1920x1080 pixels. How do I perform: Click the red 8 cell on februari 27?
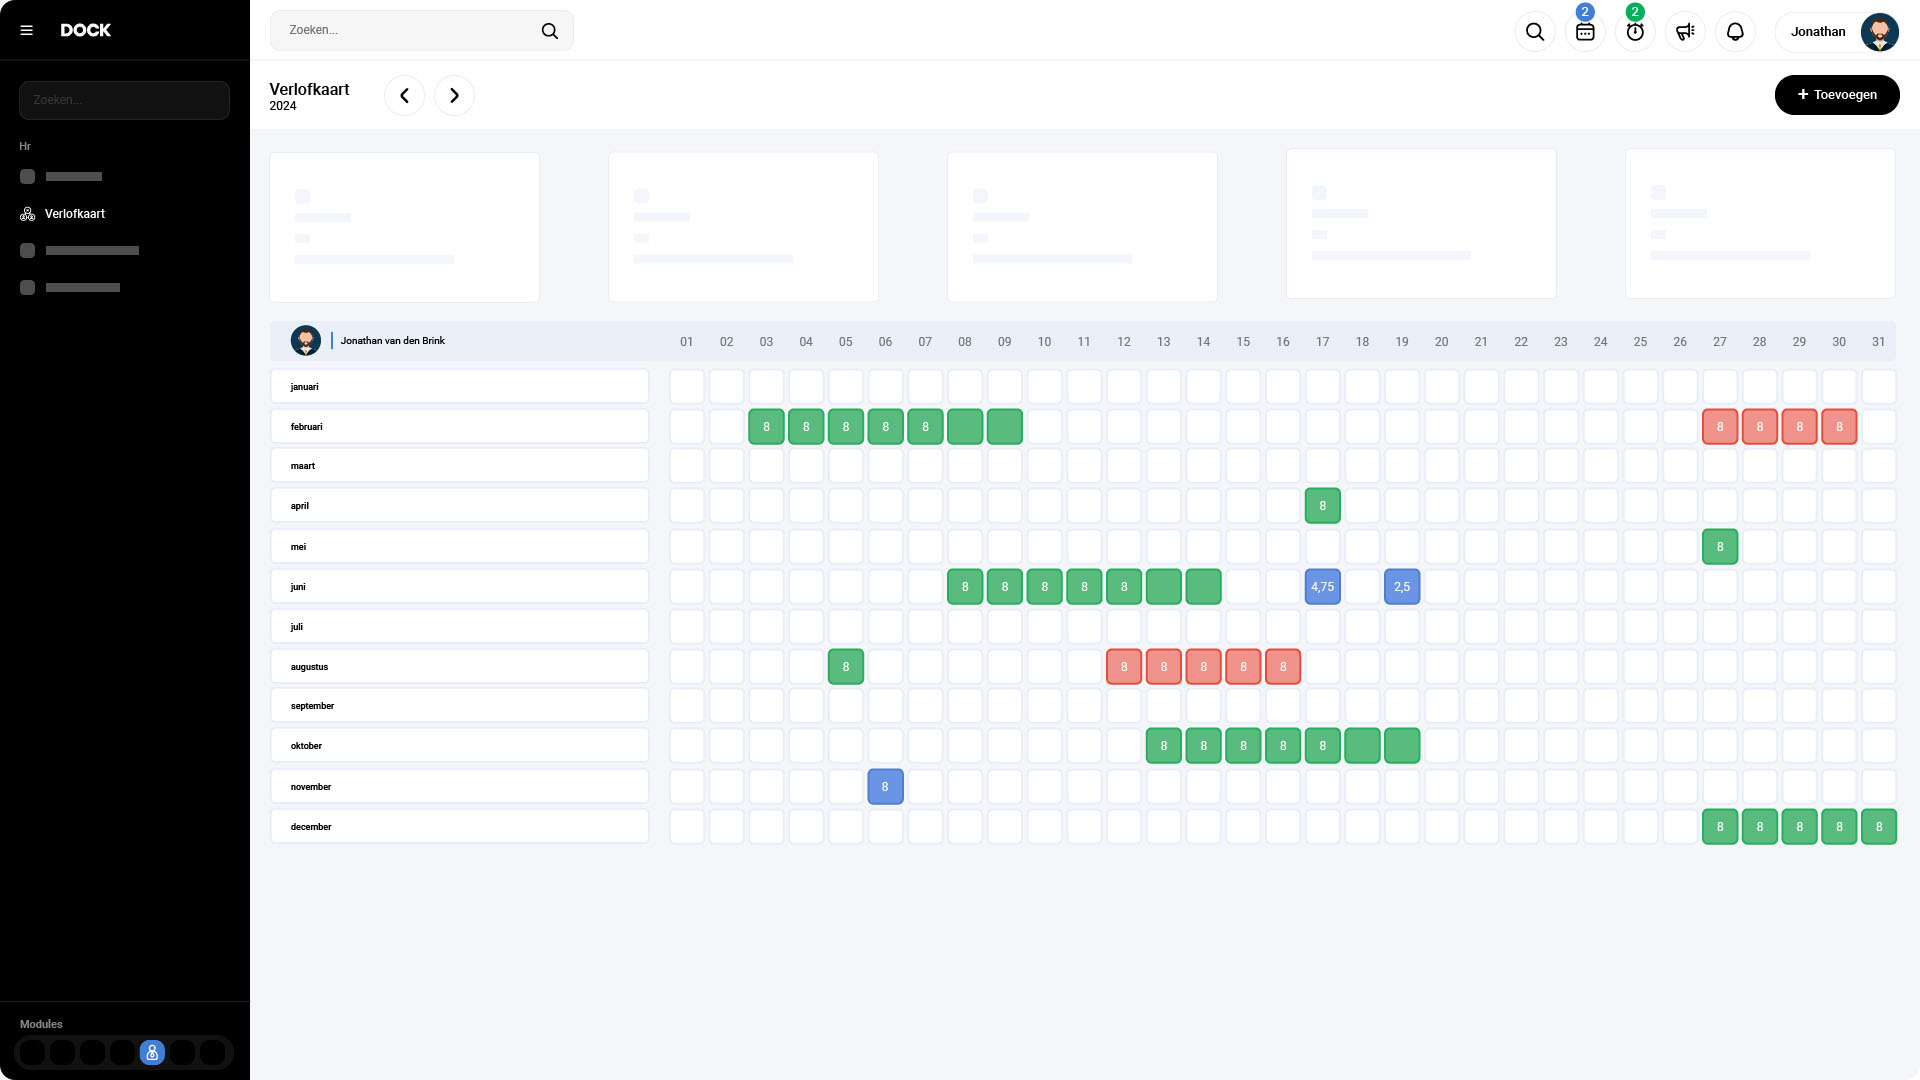1719,427
